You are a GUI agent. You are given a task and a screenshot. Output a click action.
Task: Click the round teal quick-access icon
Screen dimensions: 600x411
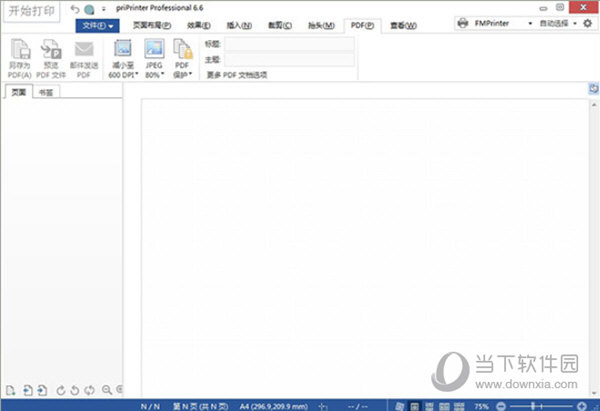pos(89,9)
